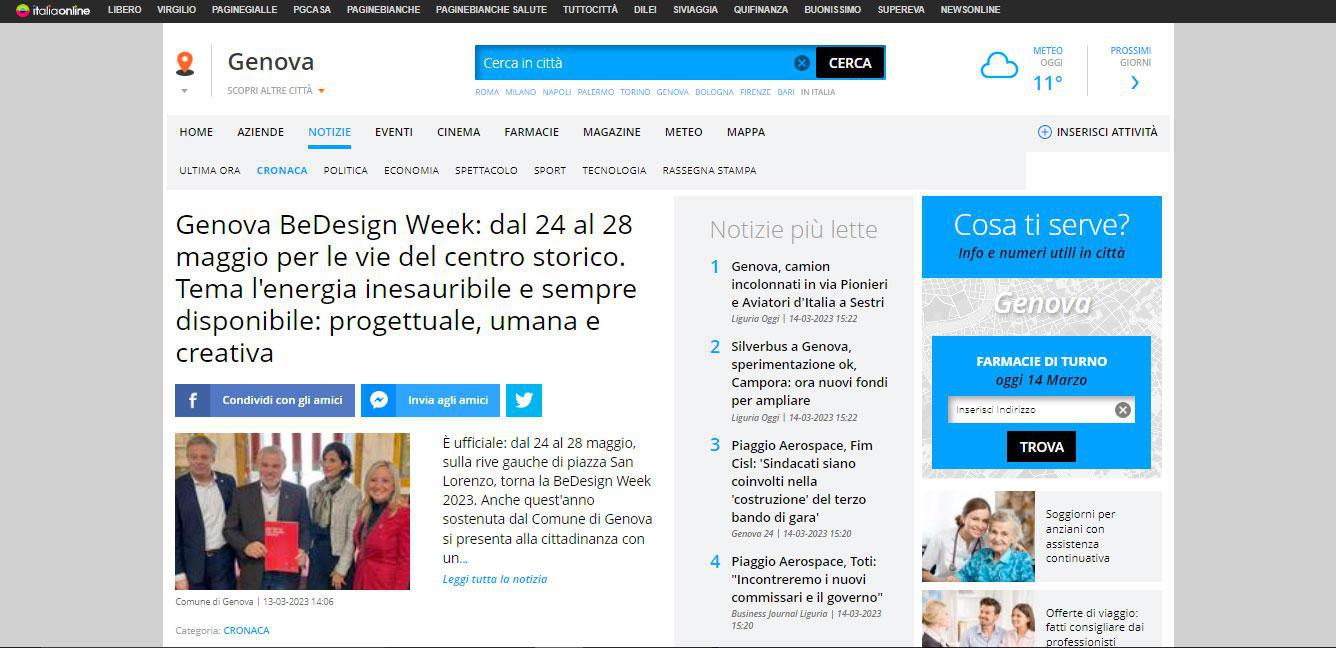
Task: Select Firenze city quick link
Action: (755, 92)
